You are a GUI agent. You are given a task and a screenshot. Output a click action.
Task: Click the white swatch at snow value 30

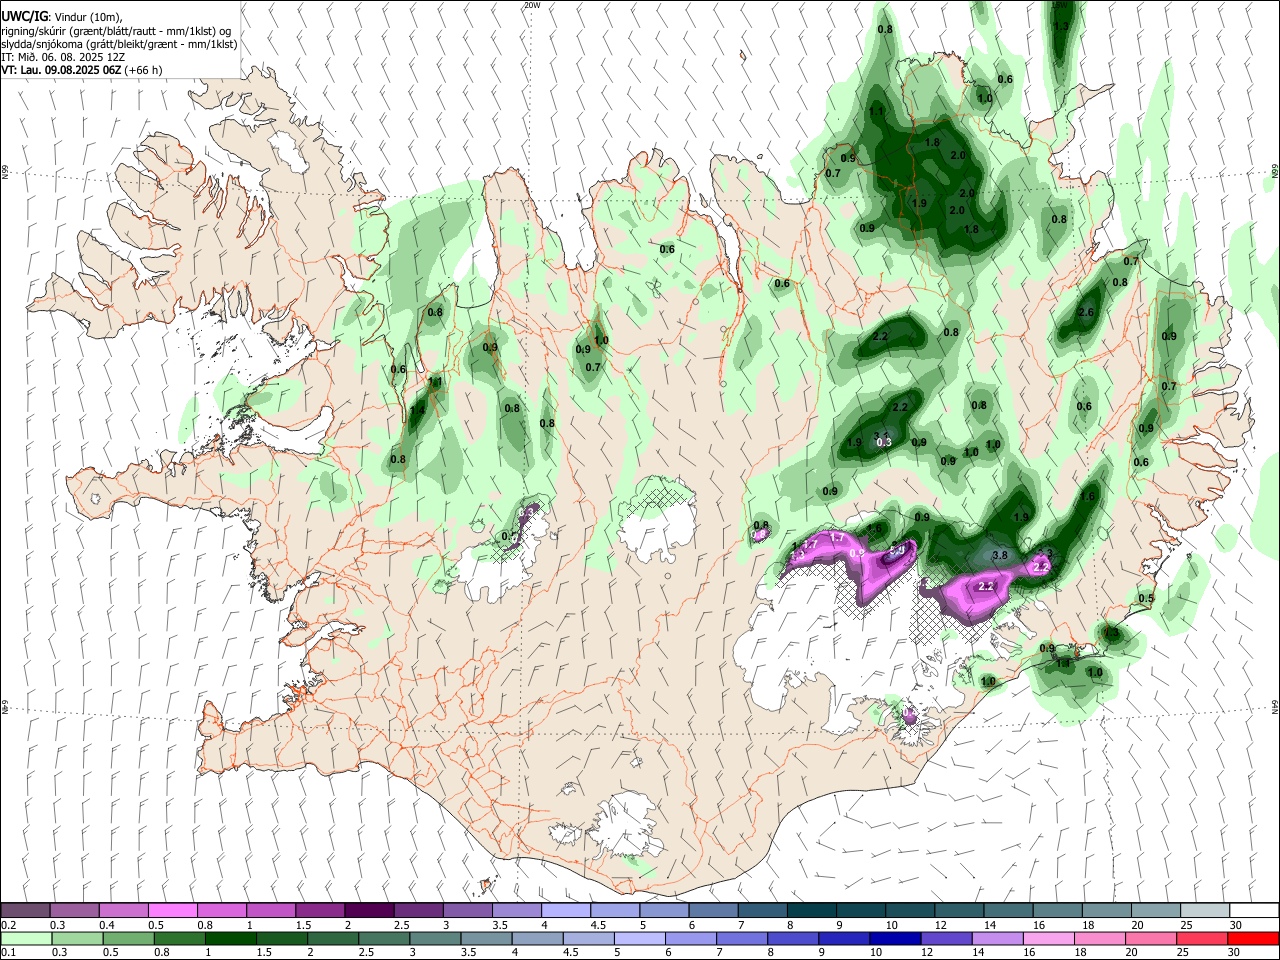[x=1254, y=910]
